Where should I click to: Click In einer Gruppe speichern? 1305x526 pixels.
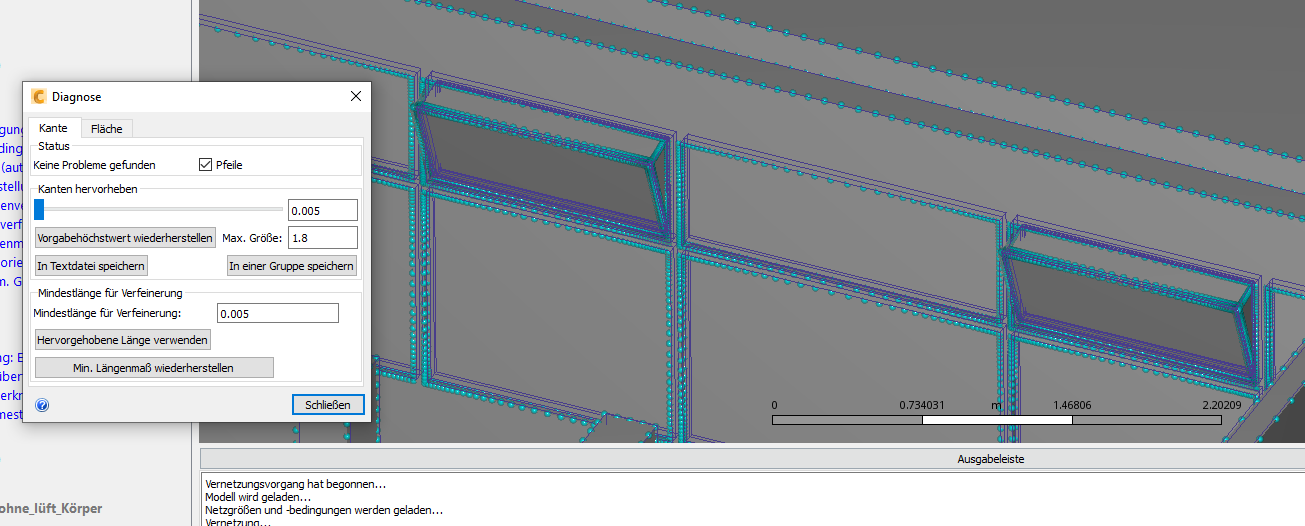coord(292,266)
